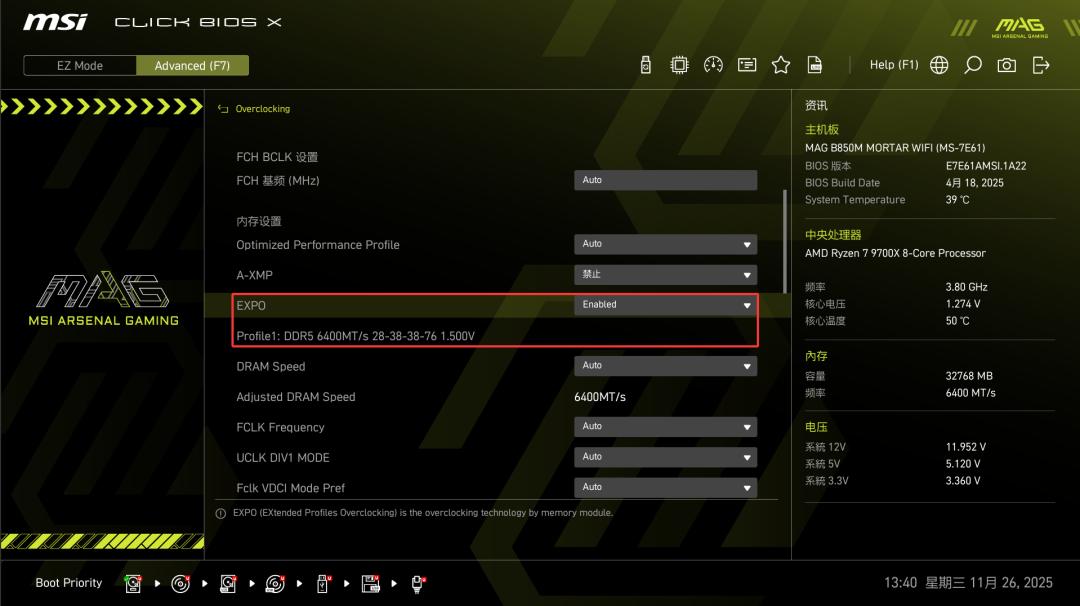Switch to EZ Mode
1080x606 pixels.
pos(79,66)
